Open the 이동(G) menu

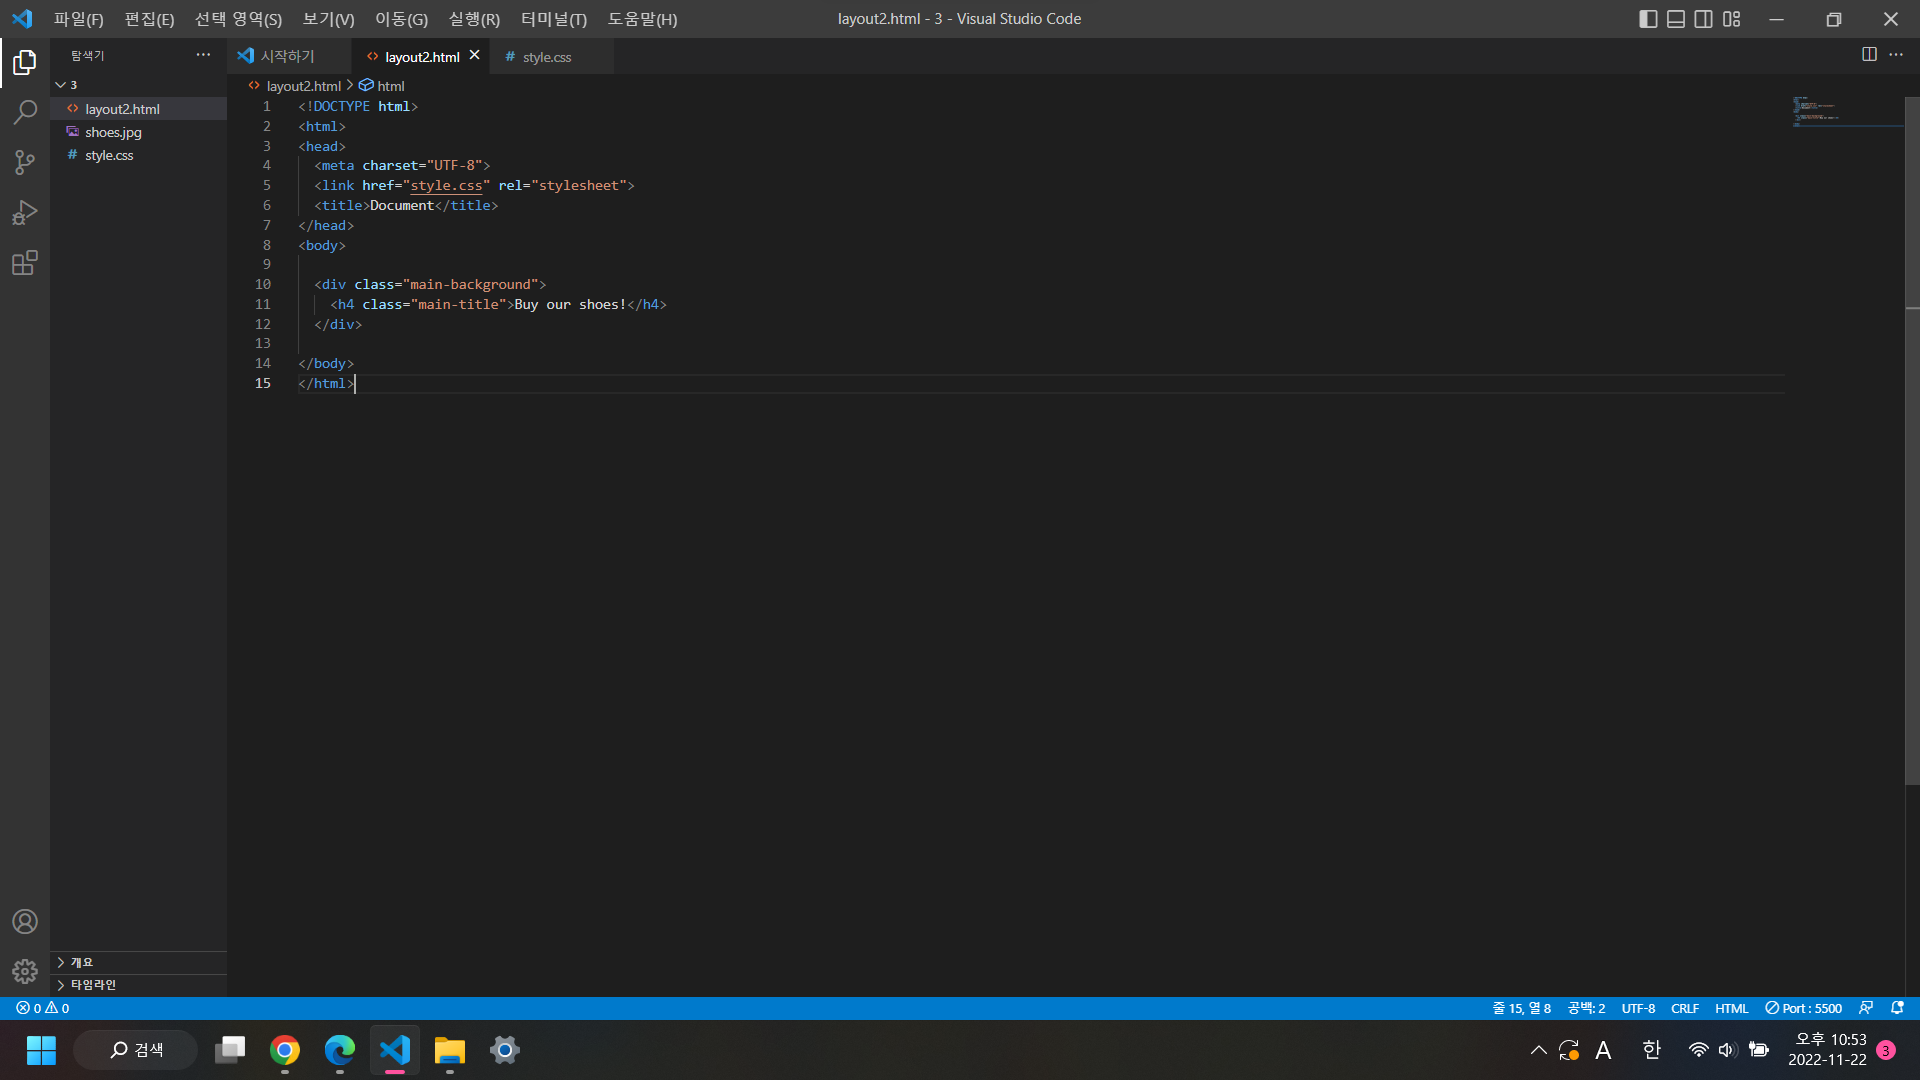(x=401, y=19)
